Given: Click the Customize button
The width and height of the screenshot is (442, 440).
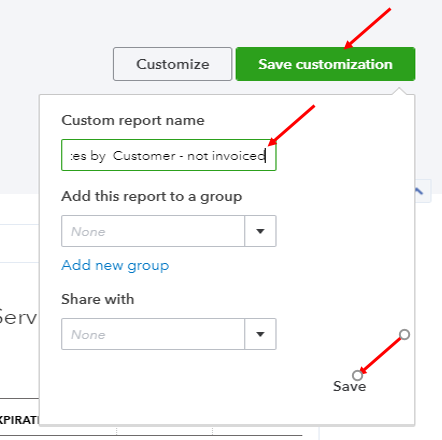Looking at the screenshot, I should coord(172,64).
